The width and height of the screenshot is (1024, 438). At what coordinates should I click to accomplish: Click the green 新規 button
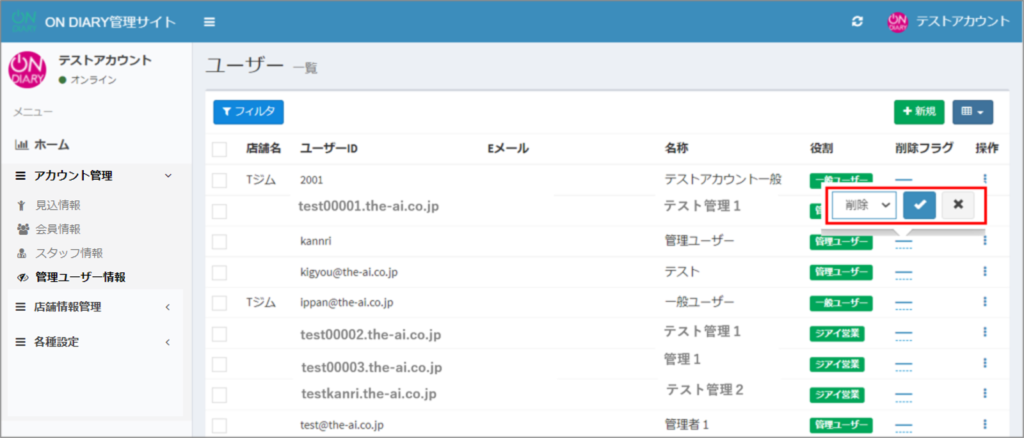point(918,112)
